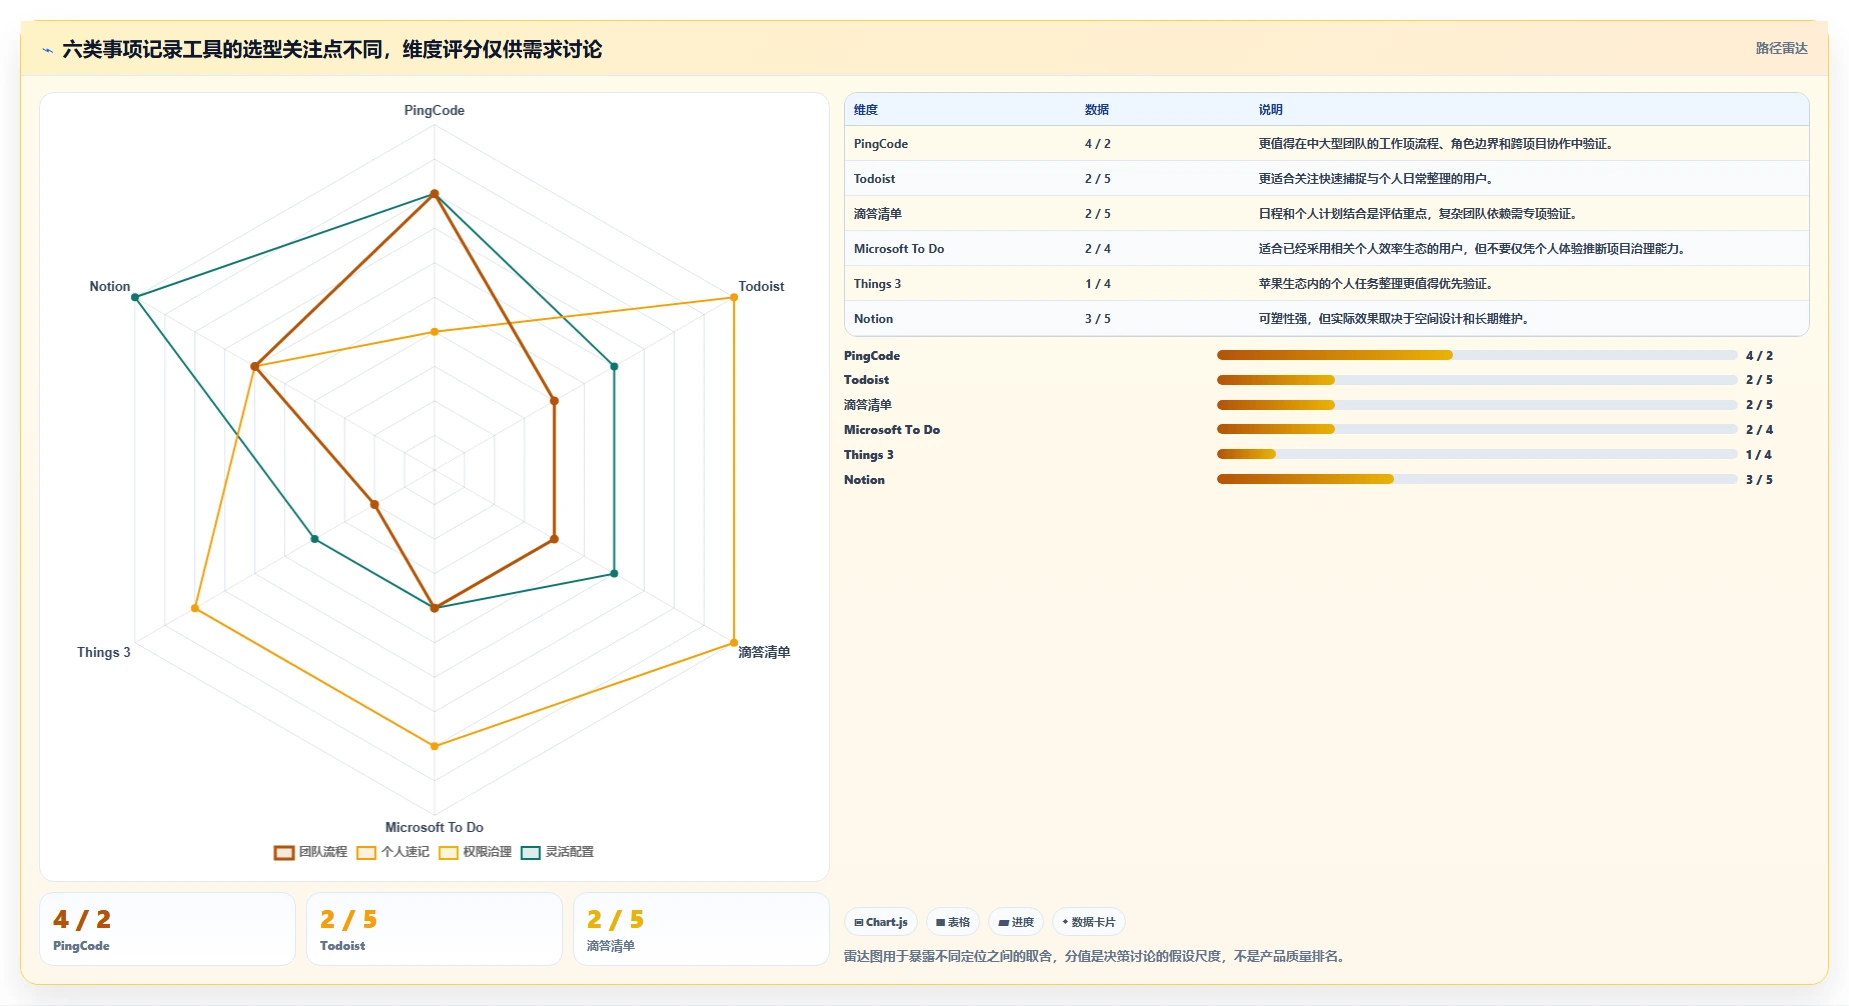Click the teal data point at Notion axis
Viewport: 1849px width, 1006px height.
135,297
